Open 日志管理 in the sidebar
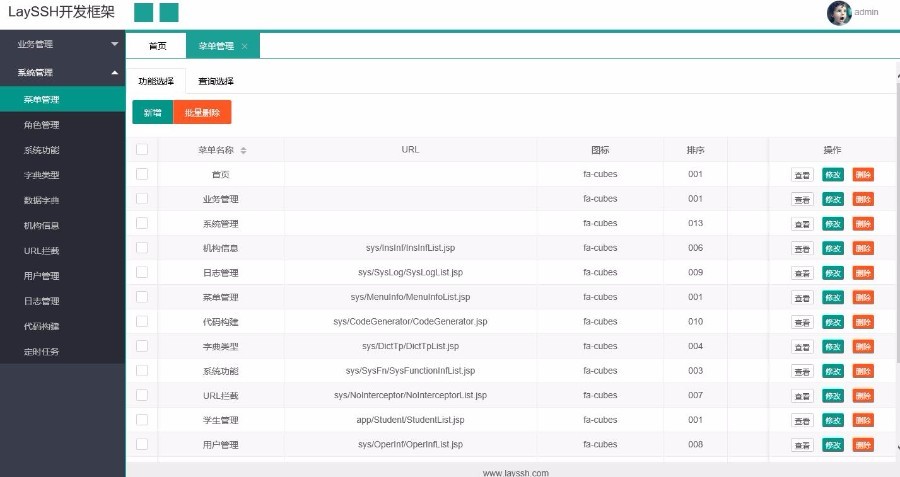Screen dimensions: 900x477 (63, 301)
